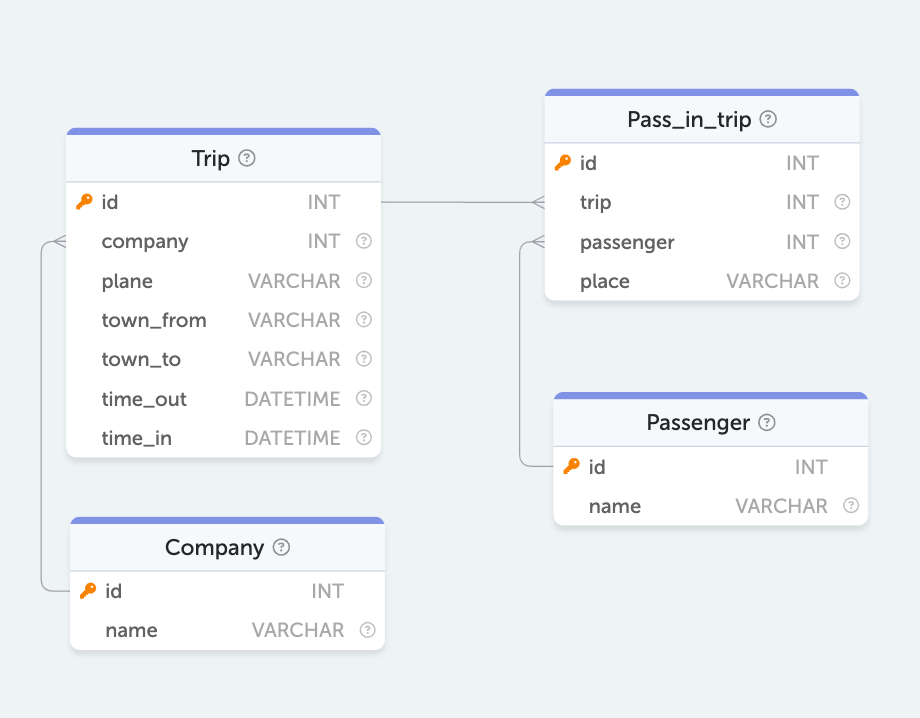Image resolution: width=920 pixels, height=718 pixels.
Task: Click the time_in DATETIME type label
Action: [x=292, y=438]
